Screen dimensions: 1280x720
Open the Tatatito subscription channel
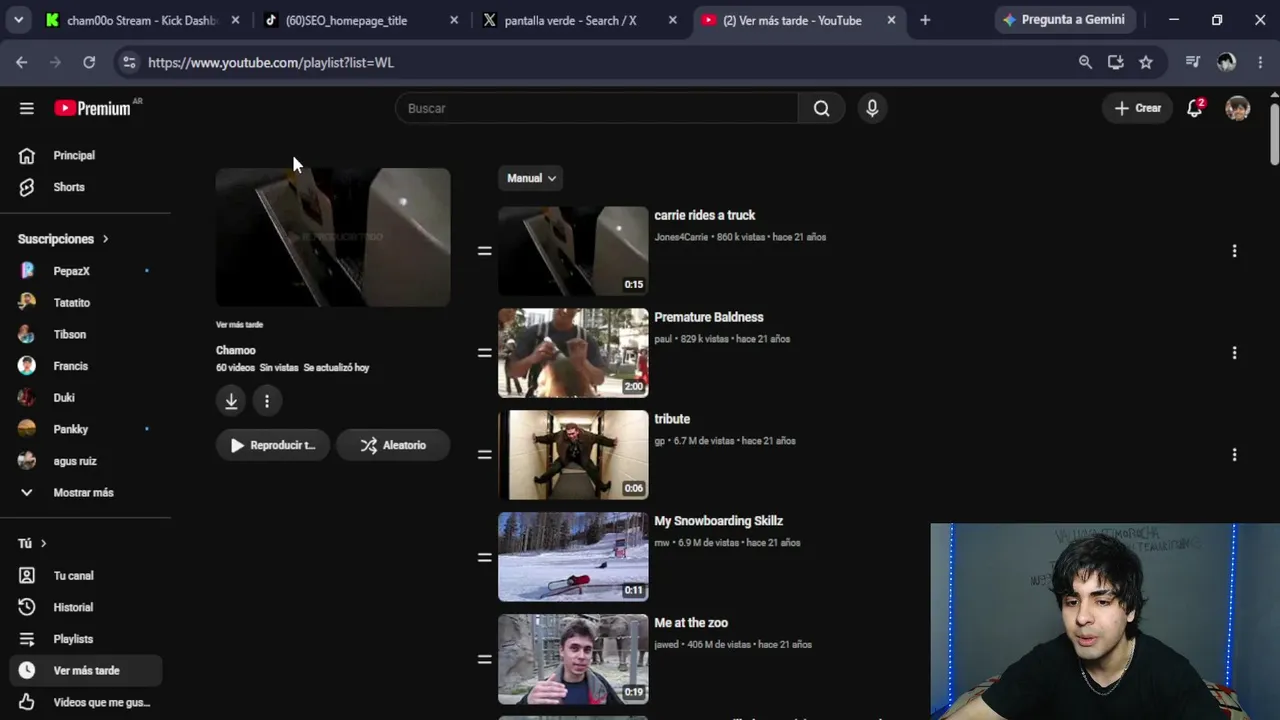(85, 303)
